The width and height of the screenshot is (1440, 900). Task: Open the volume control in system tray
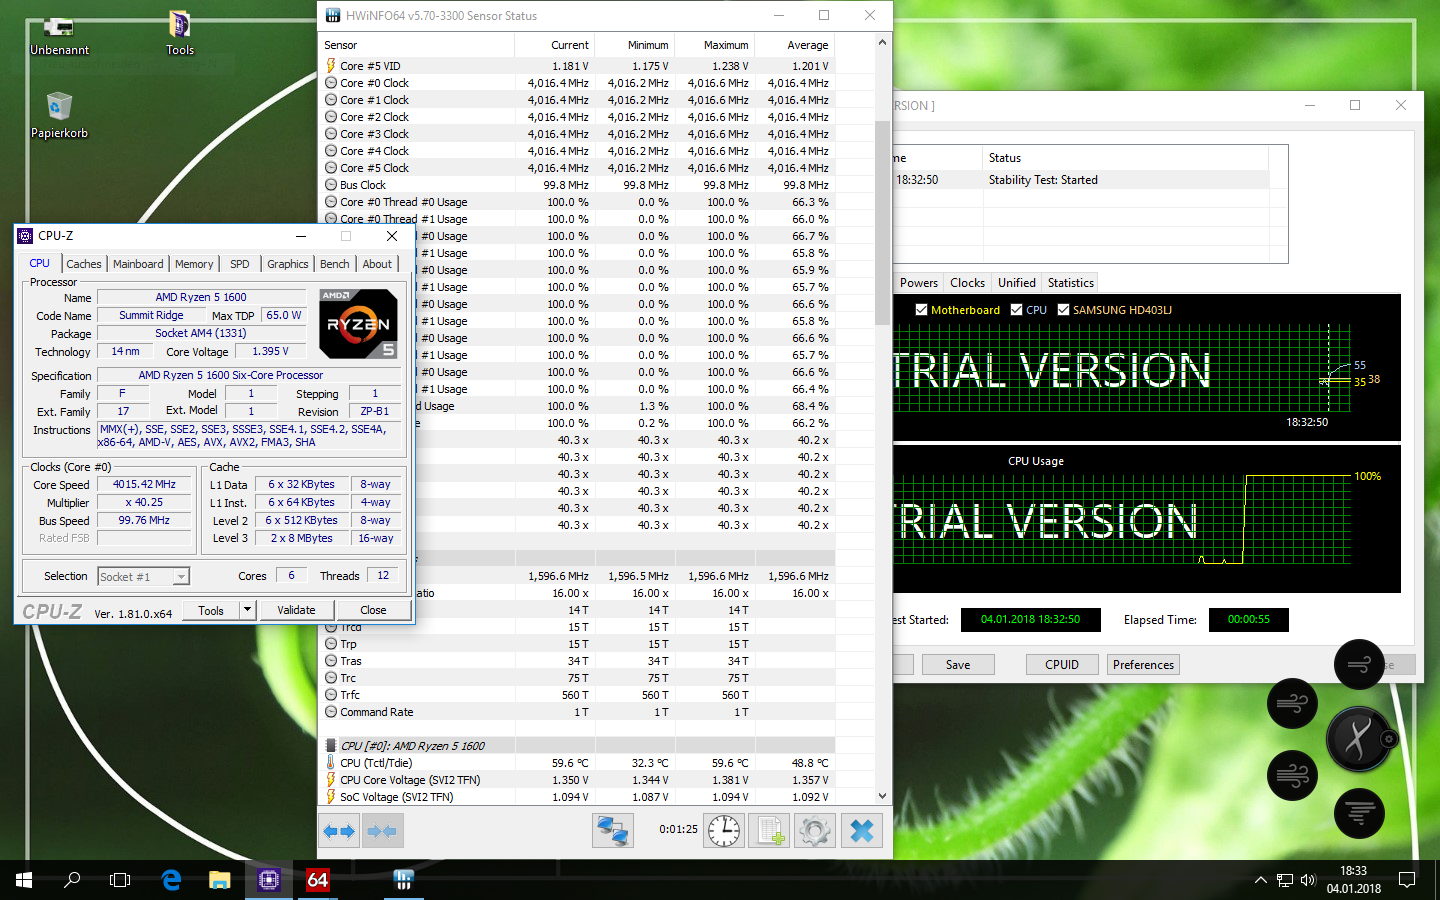point(1308,880)
